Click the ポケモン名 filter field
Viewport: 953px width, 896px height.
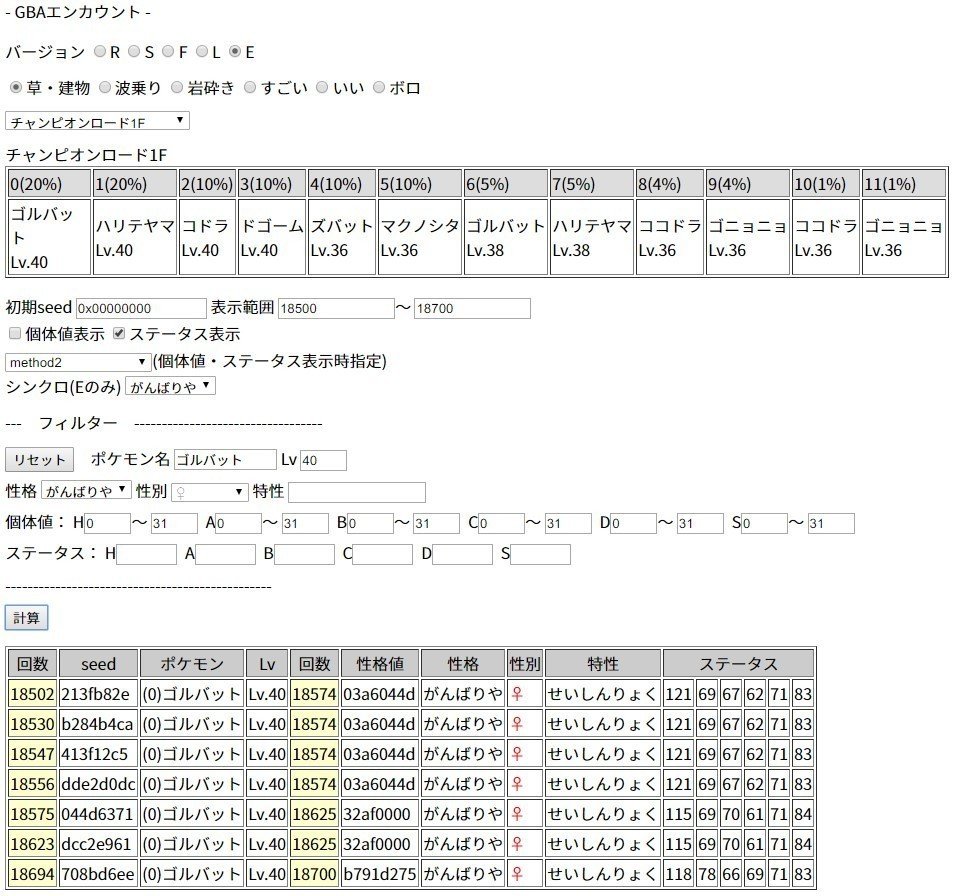coord(225,460)
